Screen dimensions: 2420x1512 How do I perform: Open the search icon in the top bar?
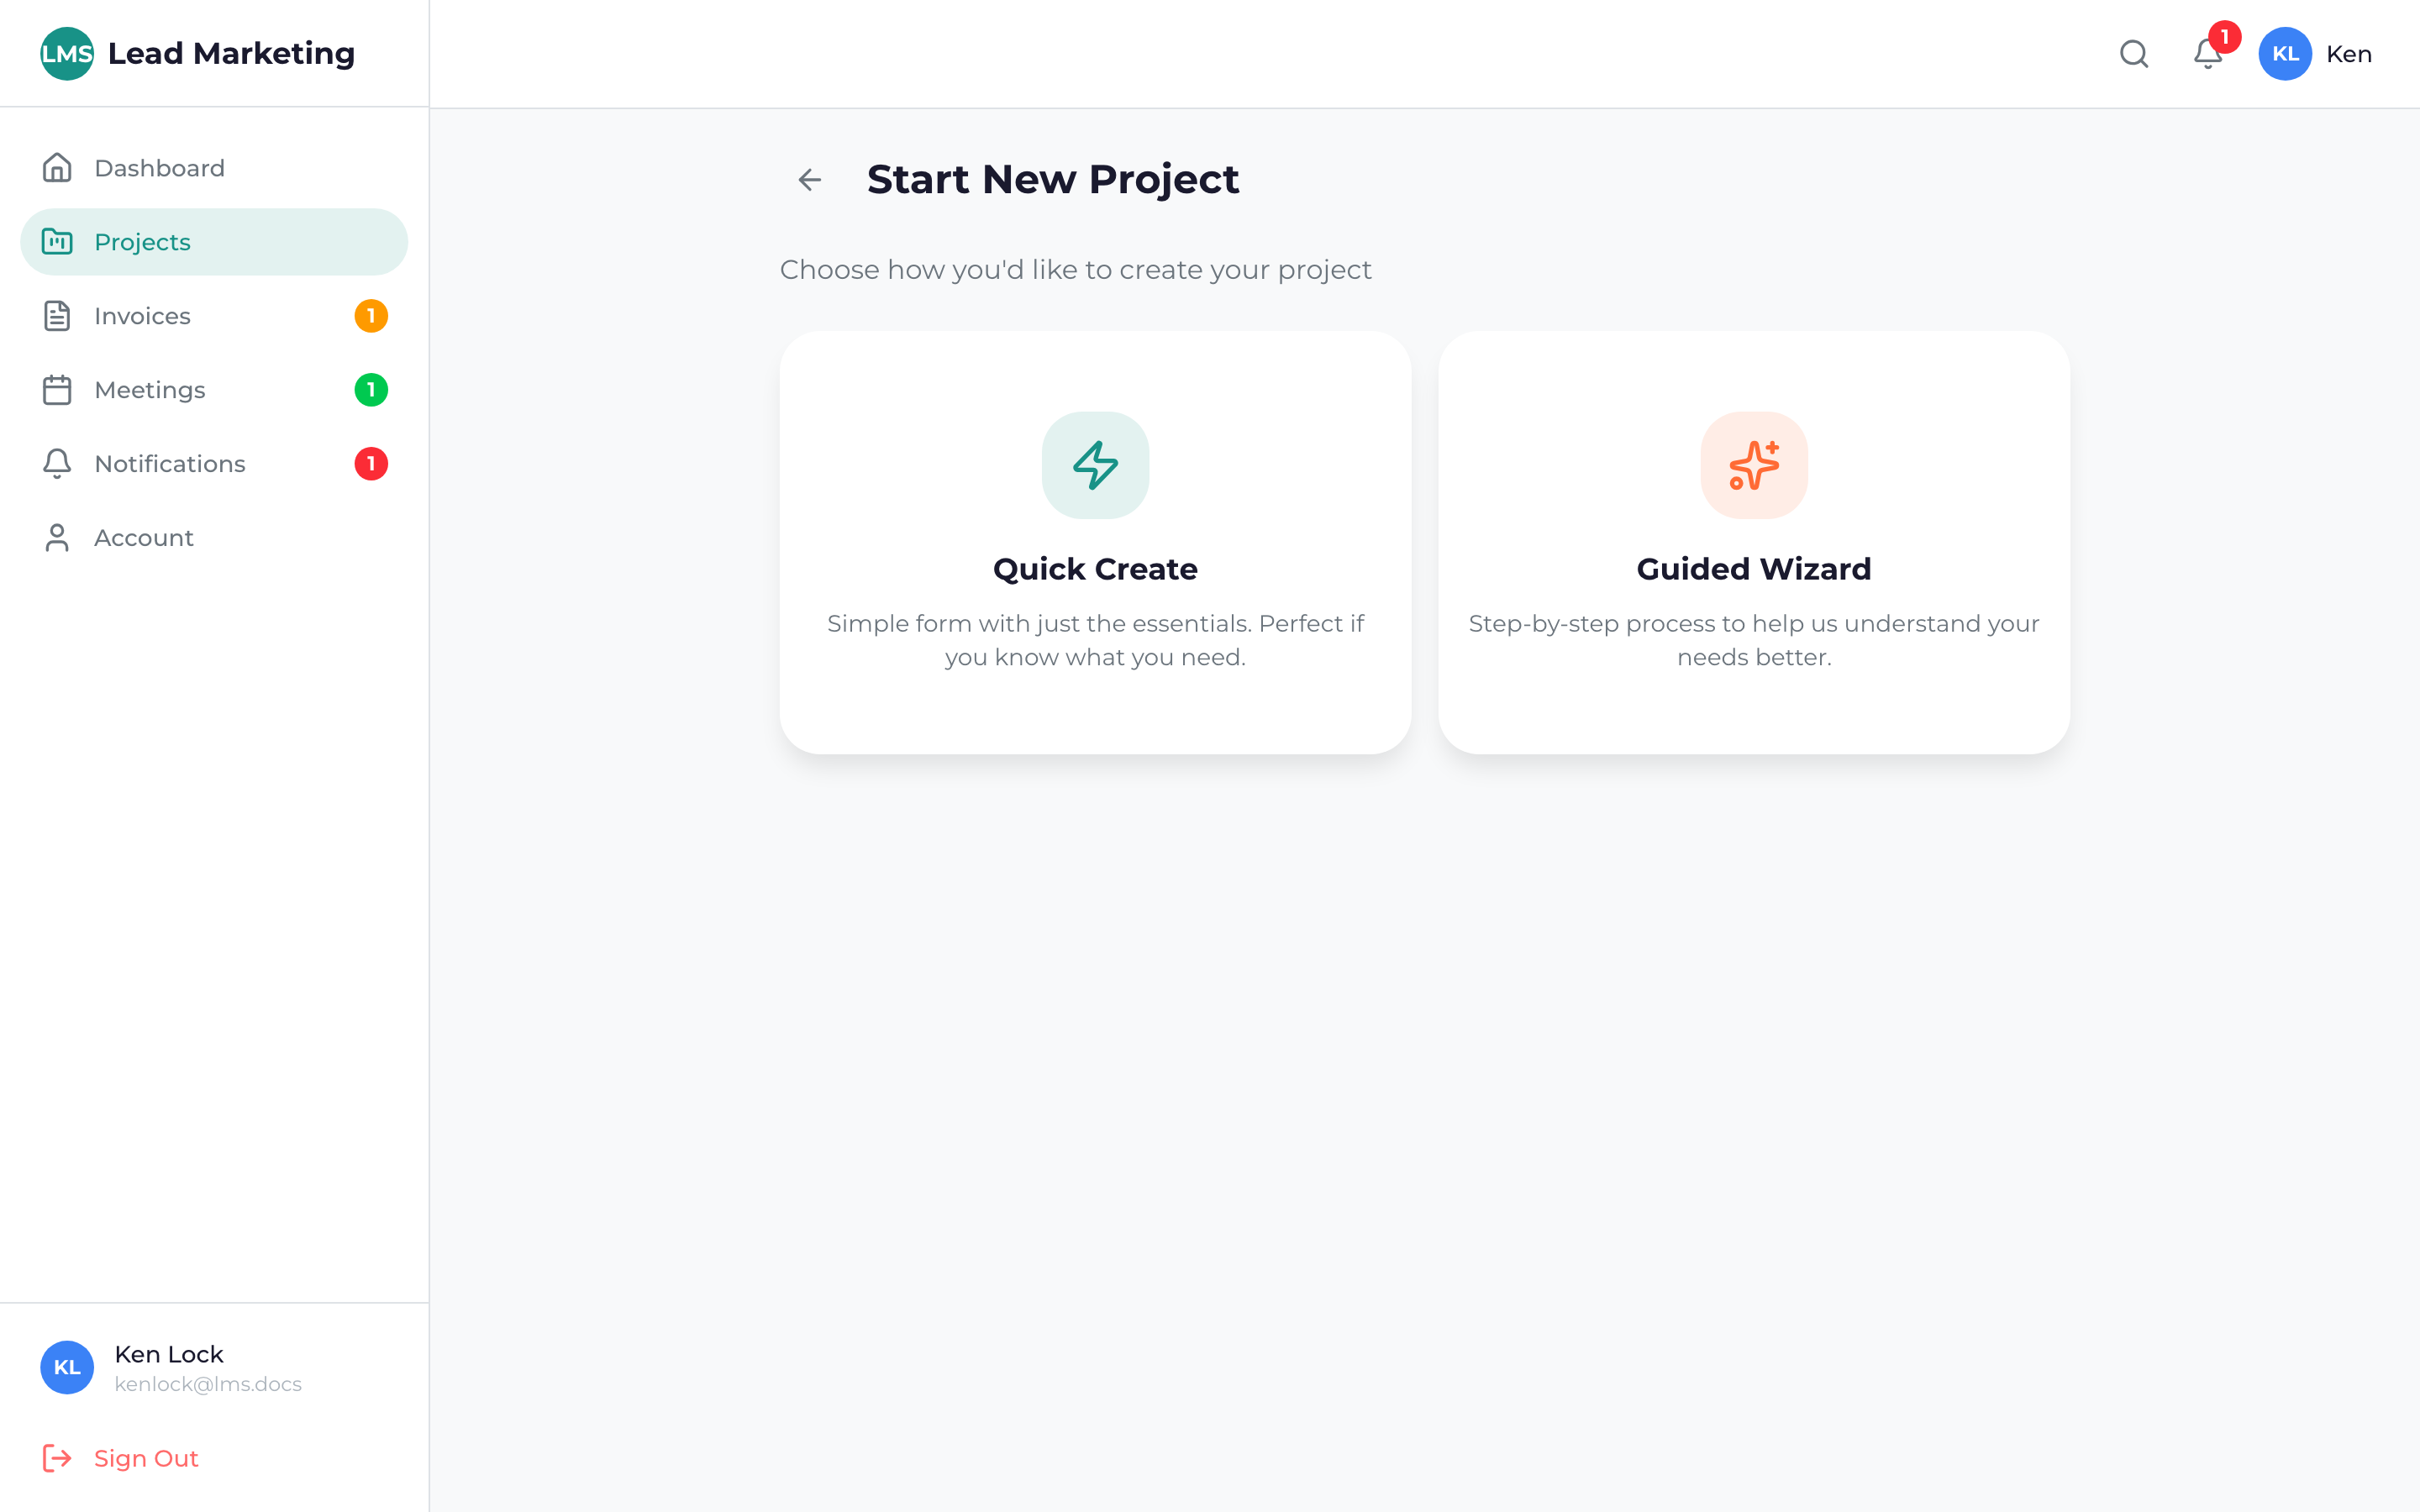click(2133, 54)
